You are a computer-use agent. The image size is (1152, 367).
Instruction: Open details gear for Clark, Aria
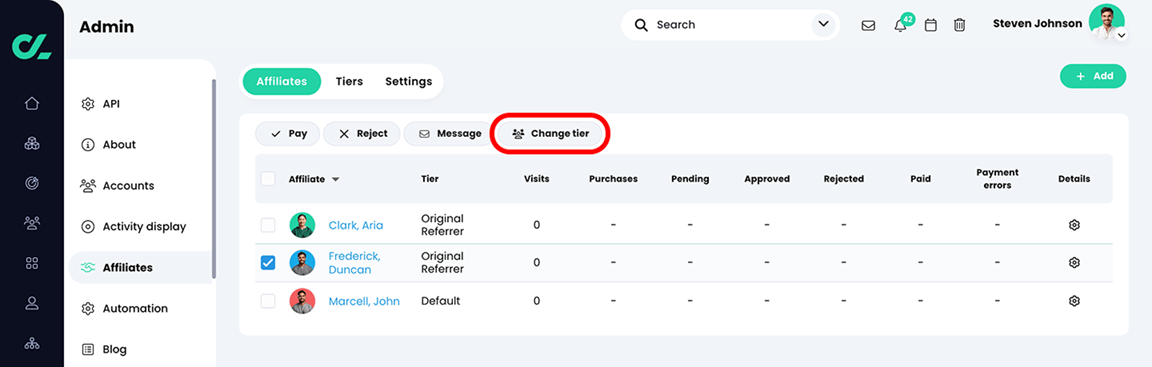click(1074, 225)
